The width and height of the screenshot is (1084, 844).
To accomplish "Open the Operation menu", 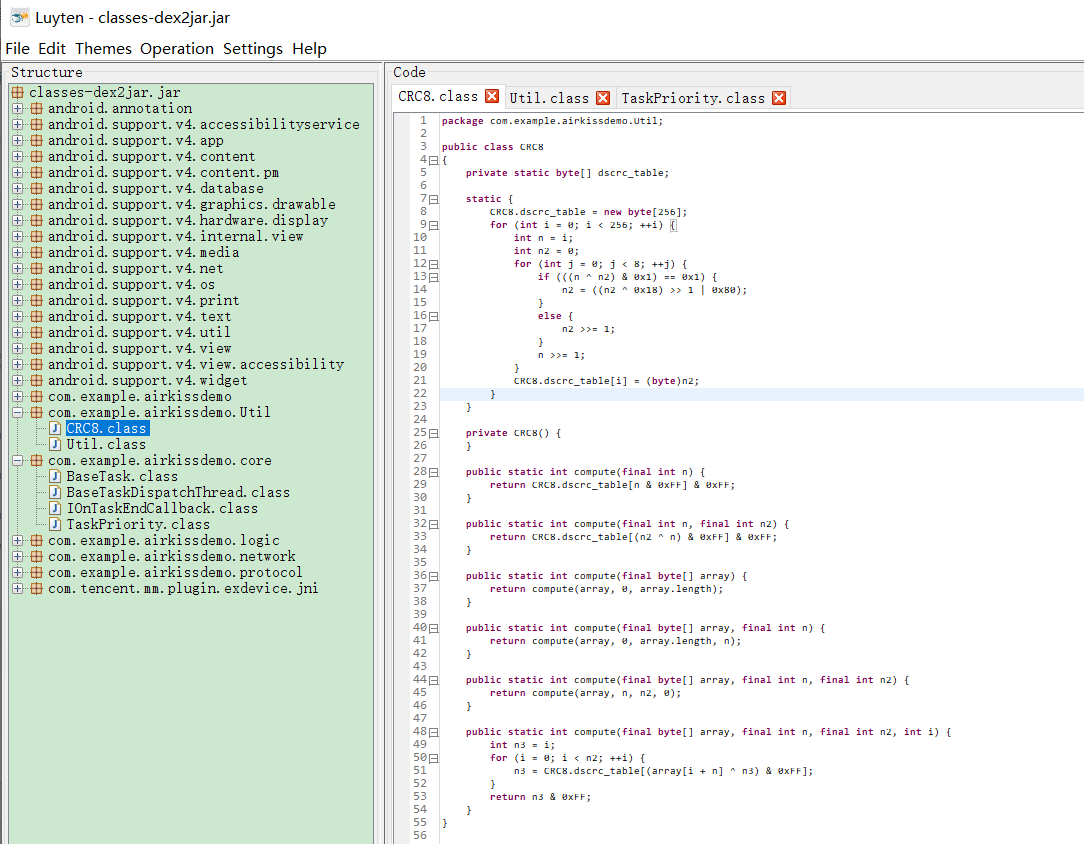I will 177,48.
